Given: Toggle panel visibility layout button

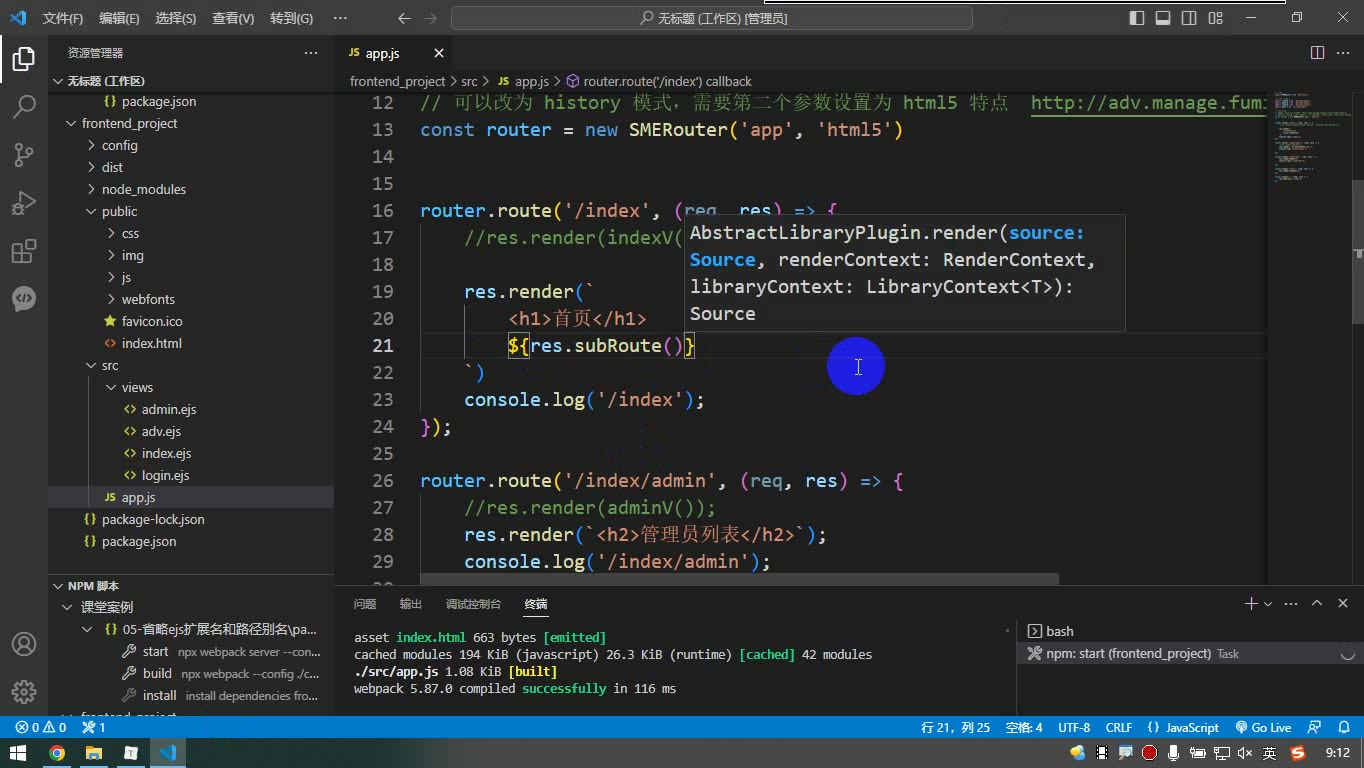Looking at the screenshot, I should click(x=1163, y=18).
